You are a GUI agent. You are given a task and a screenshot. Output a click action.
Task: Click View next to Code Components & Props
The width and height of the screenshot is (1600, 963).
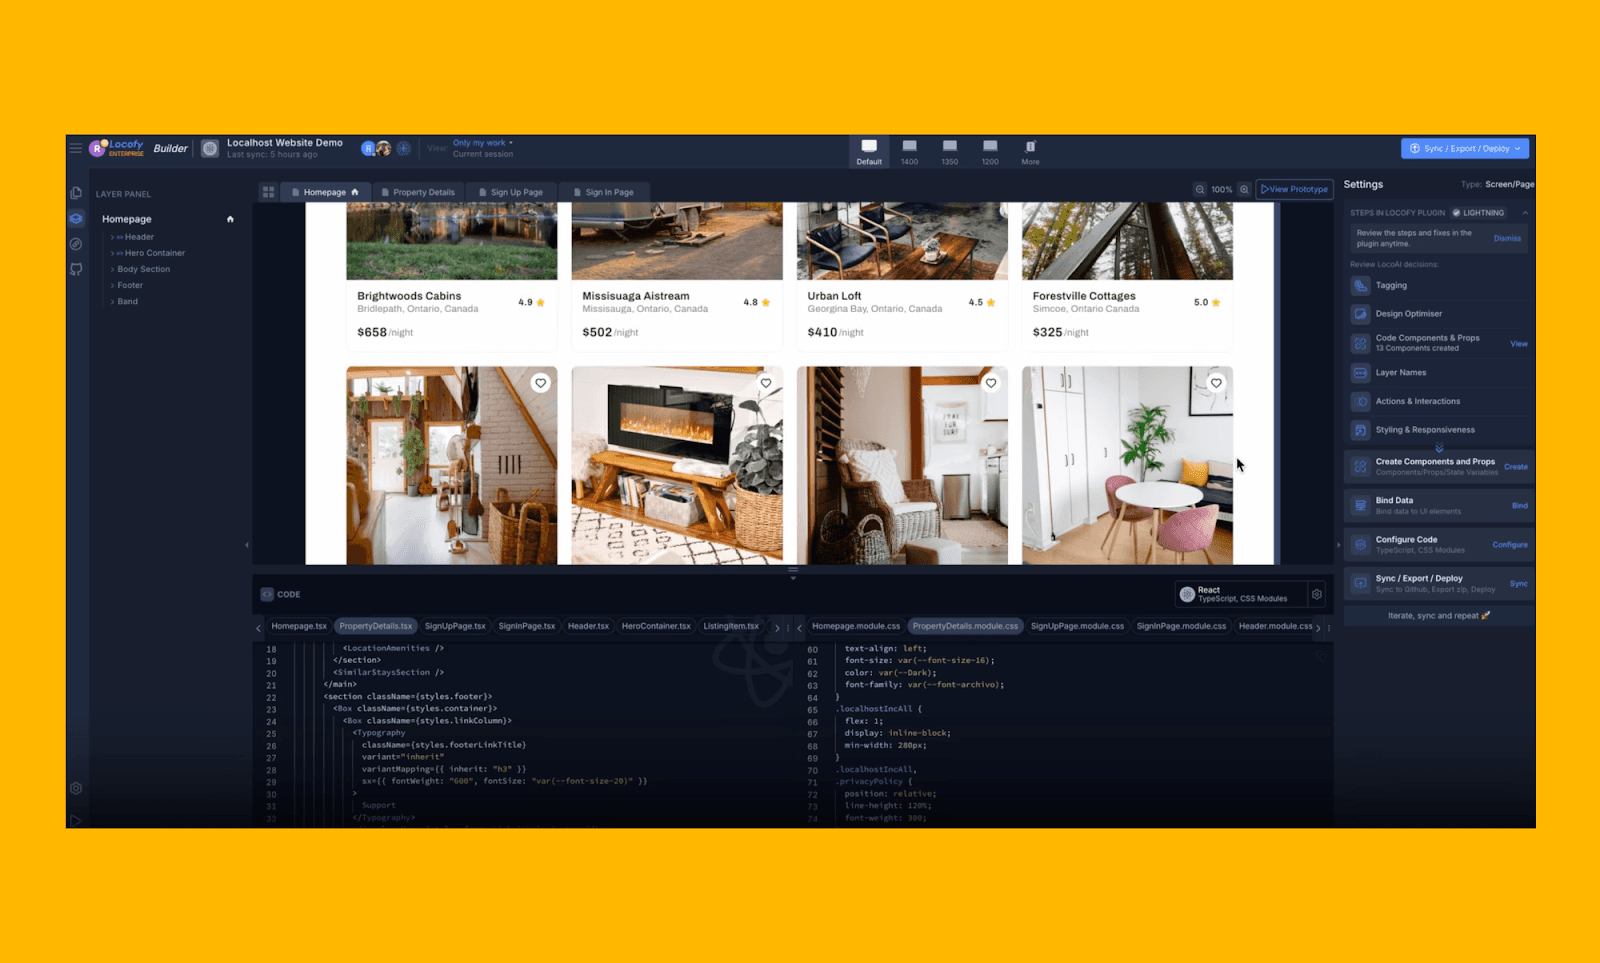(x=1519, y=343)
